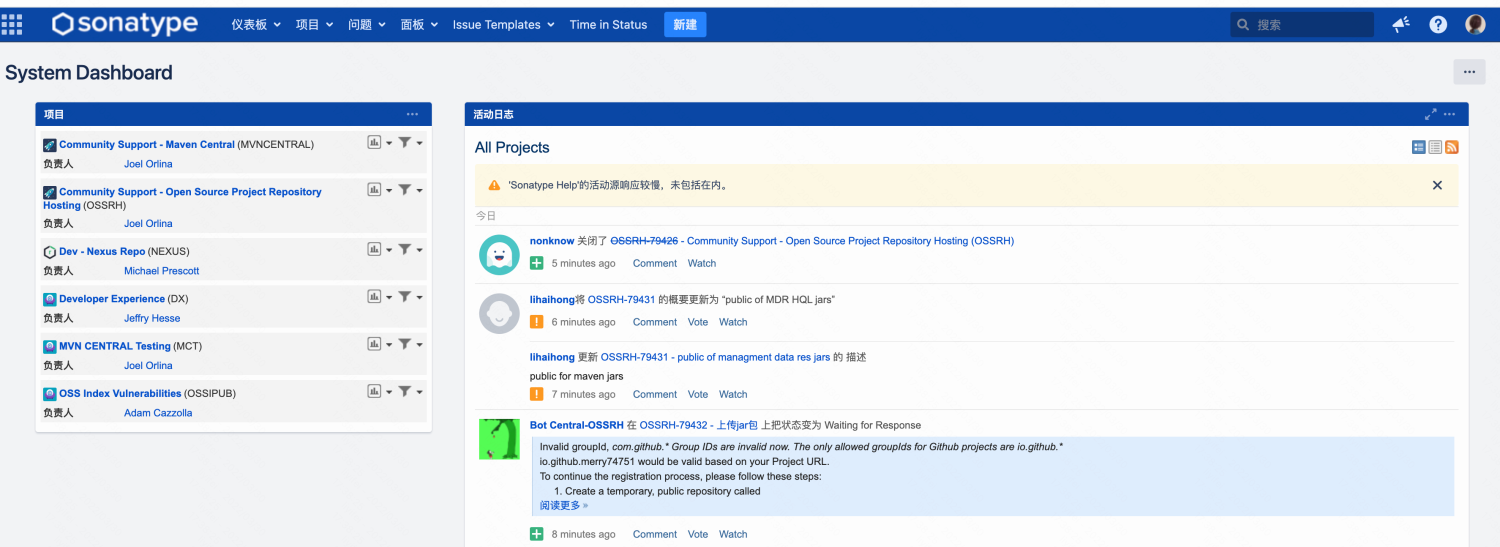
Task: Open the app switcher grid icon
Action: click(x=12, y=24)
